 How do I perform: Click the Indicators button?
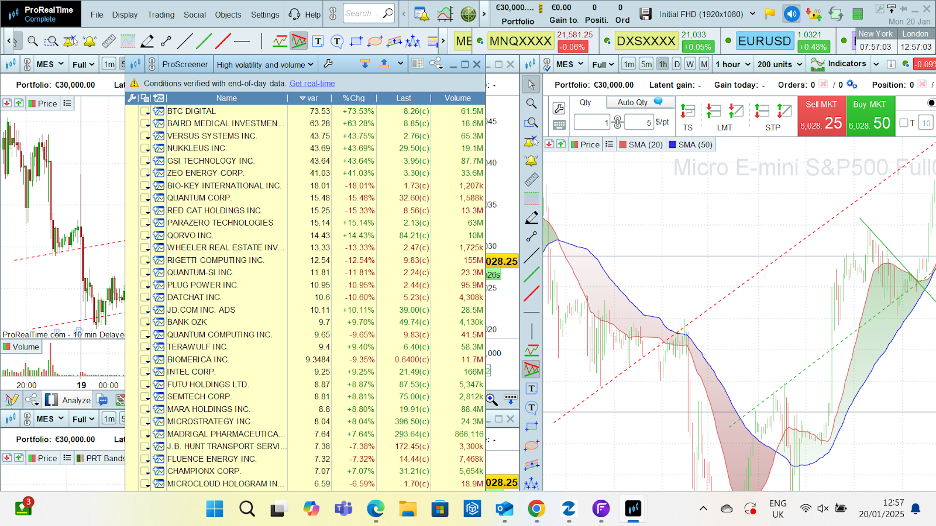839,64
